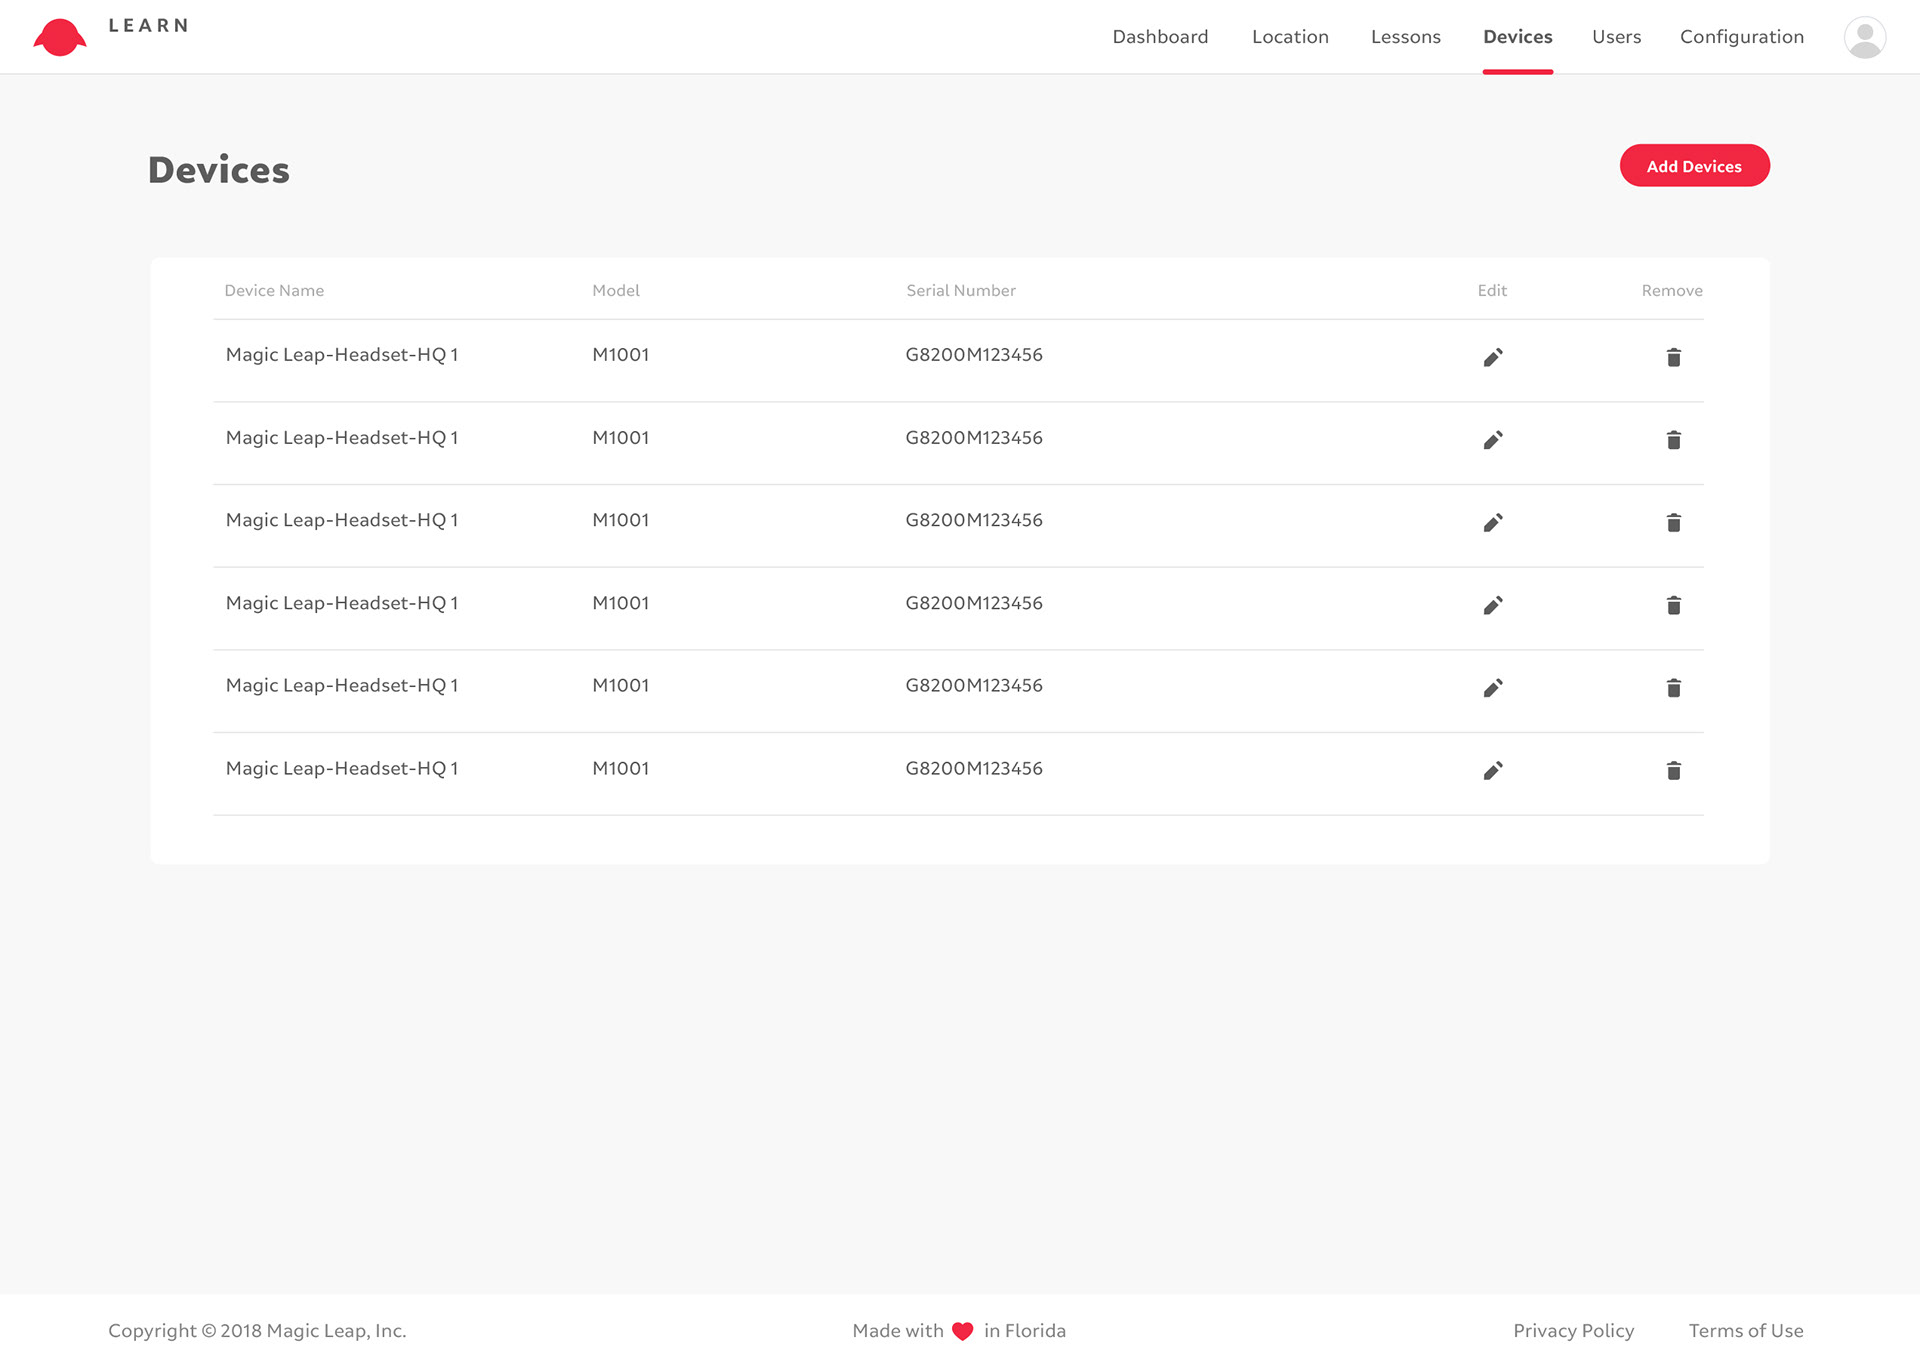Open the Dashboard tab

tap(1160, 37)
